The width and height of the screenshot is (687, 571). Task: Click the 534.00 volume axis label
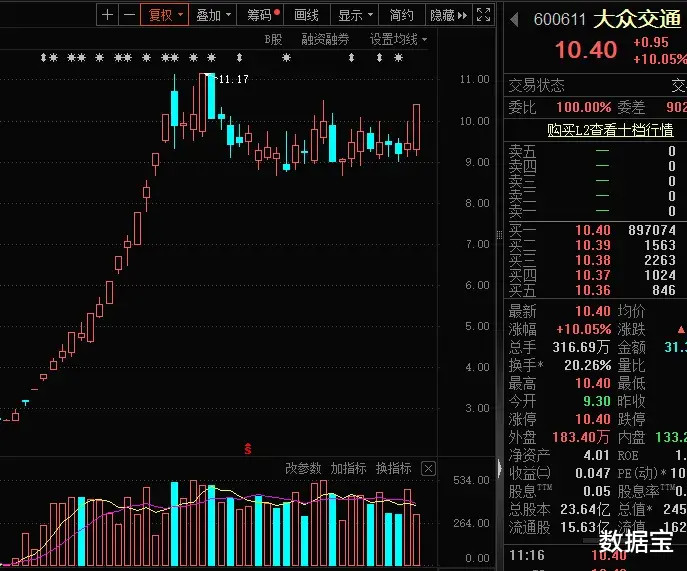[x=471, y=480]
